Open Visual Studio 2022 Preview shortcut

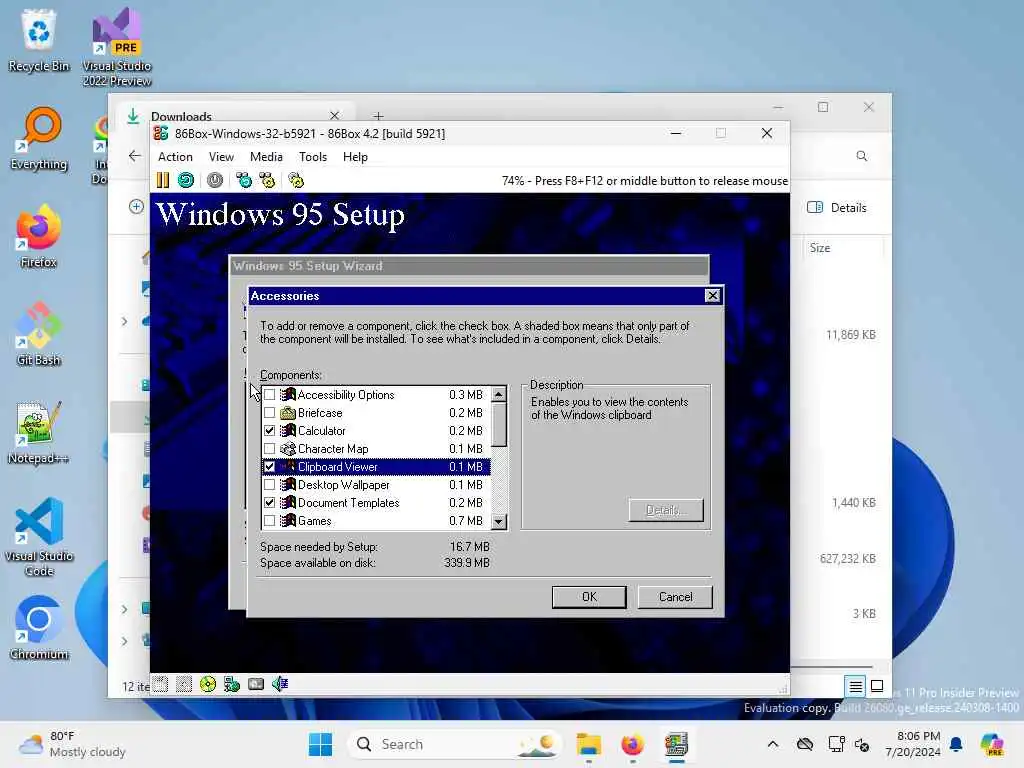(117, 47)
